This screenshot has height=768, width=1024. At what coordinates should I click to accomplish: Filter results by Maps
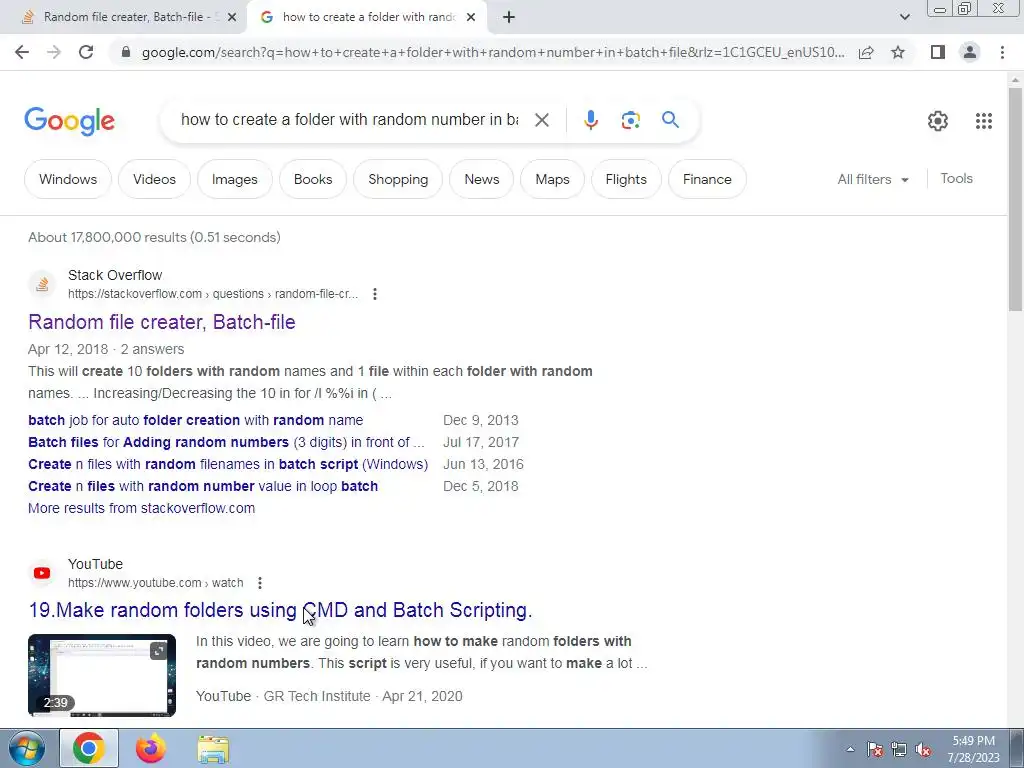(x=552, y=179)
